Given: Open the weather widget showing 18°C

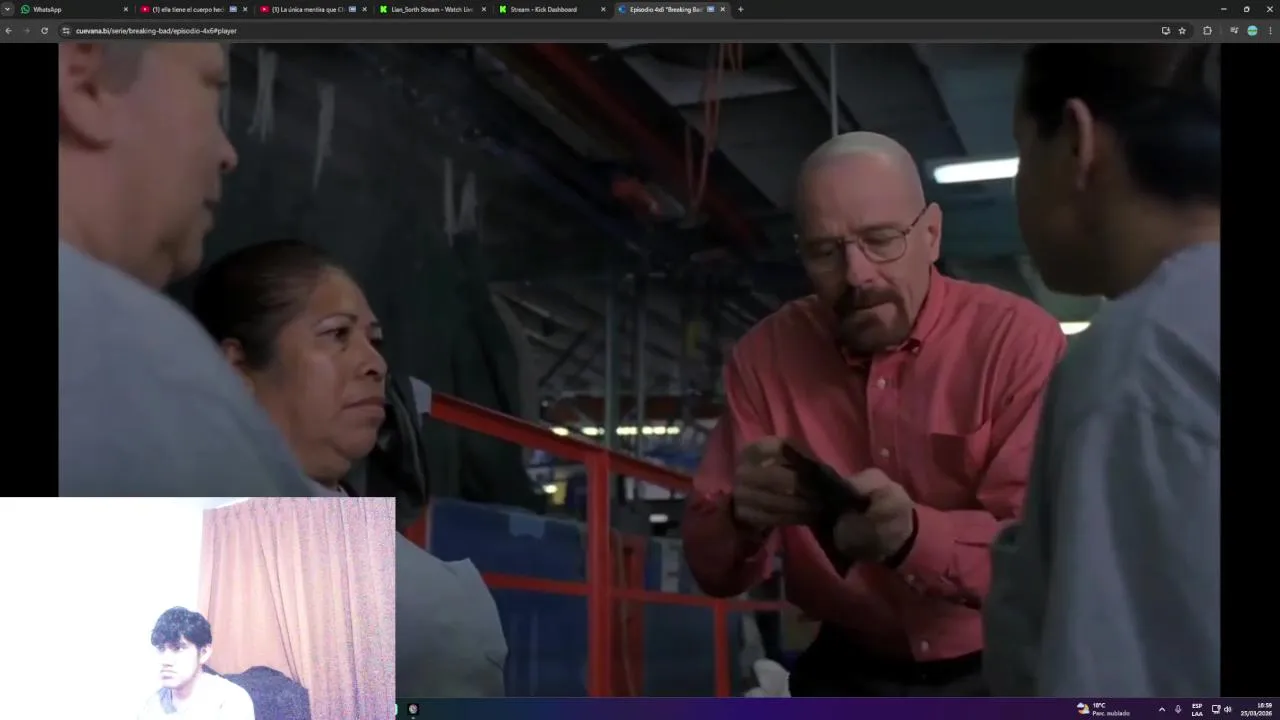Looking at the screenshot, I should pos(1103,709).
